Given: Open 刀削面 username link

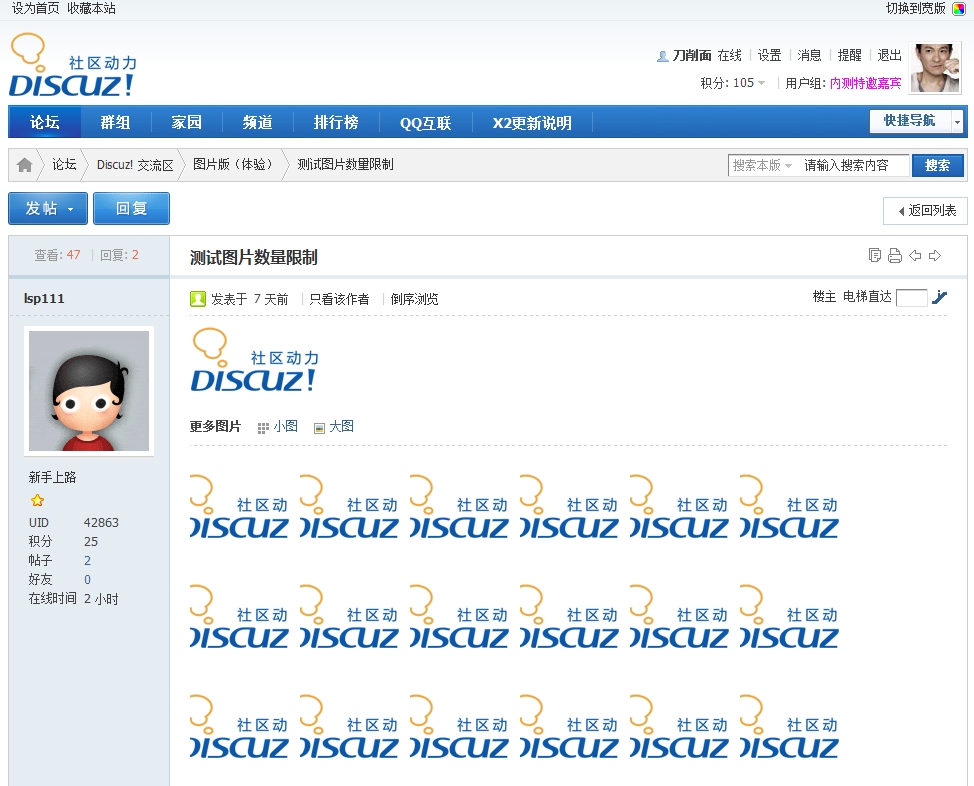Looking at the screenshot, I should coord(691,55).
